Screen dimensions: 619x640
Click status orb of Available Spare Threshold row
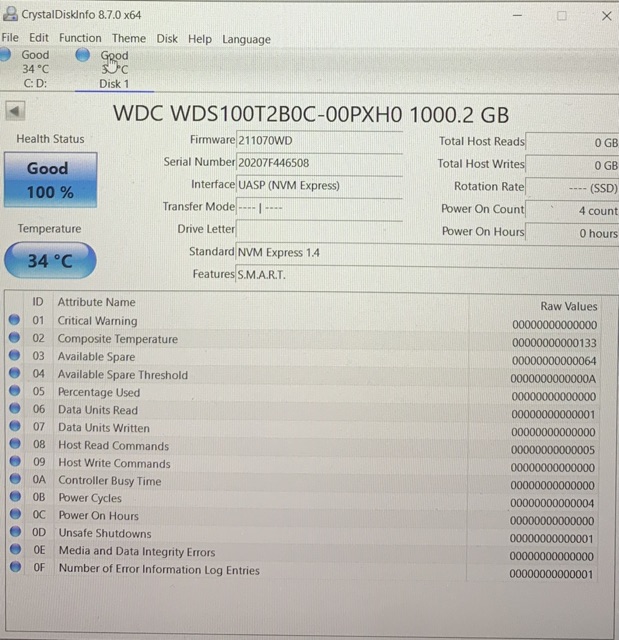pos(15,373)
